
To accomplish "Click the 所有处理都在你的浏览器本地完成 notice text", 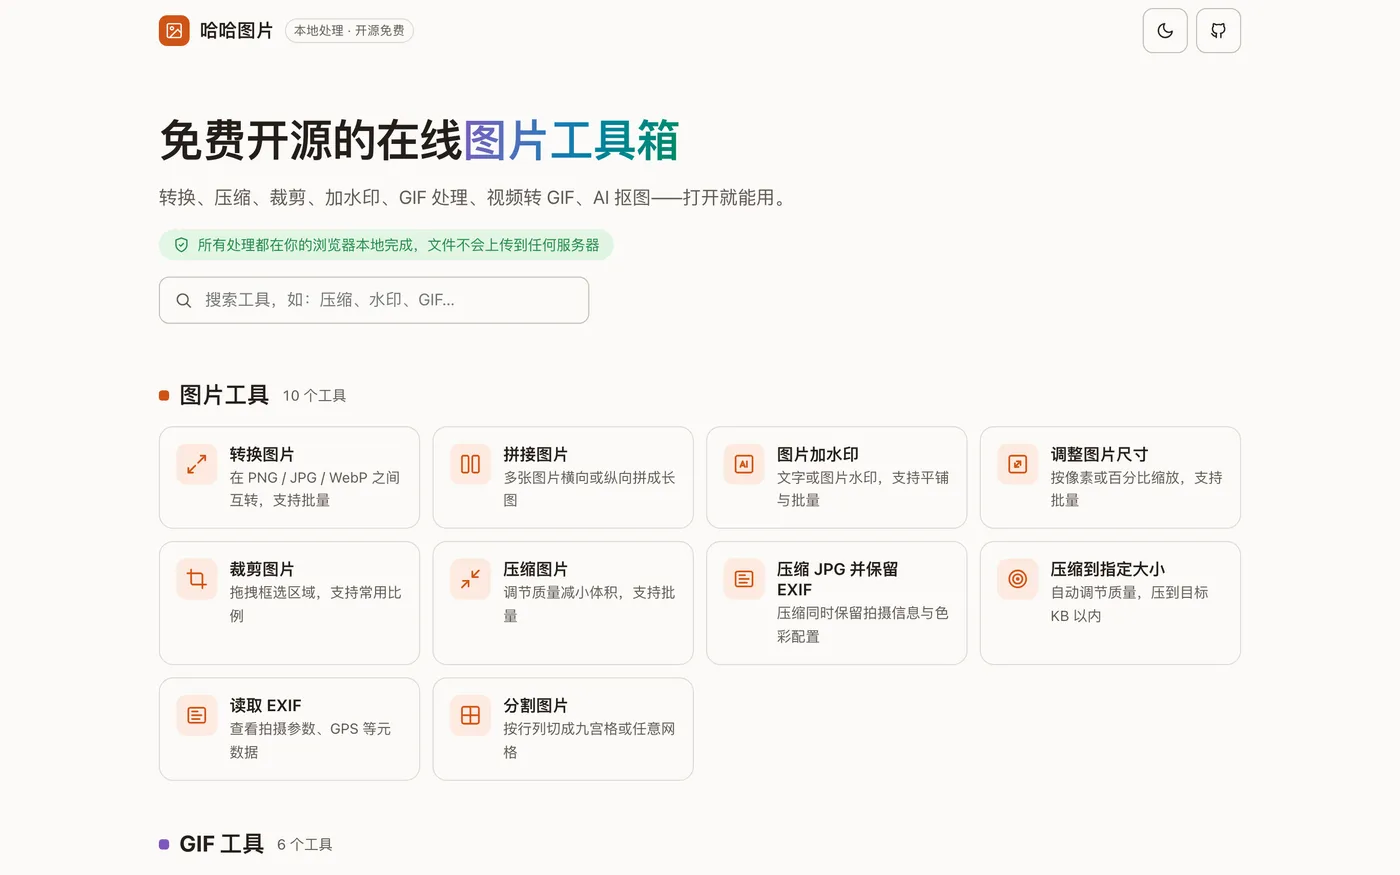I will 398,245.
